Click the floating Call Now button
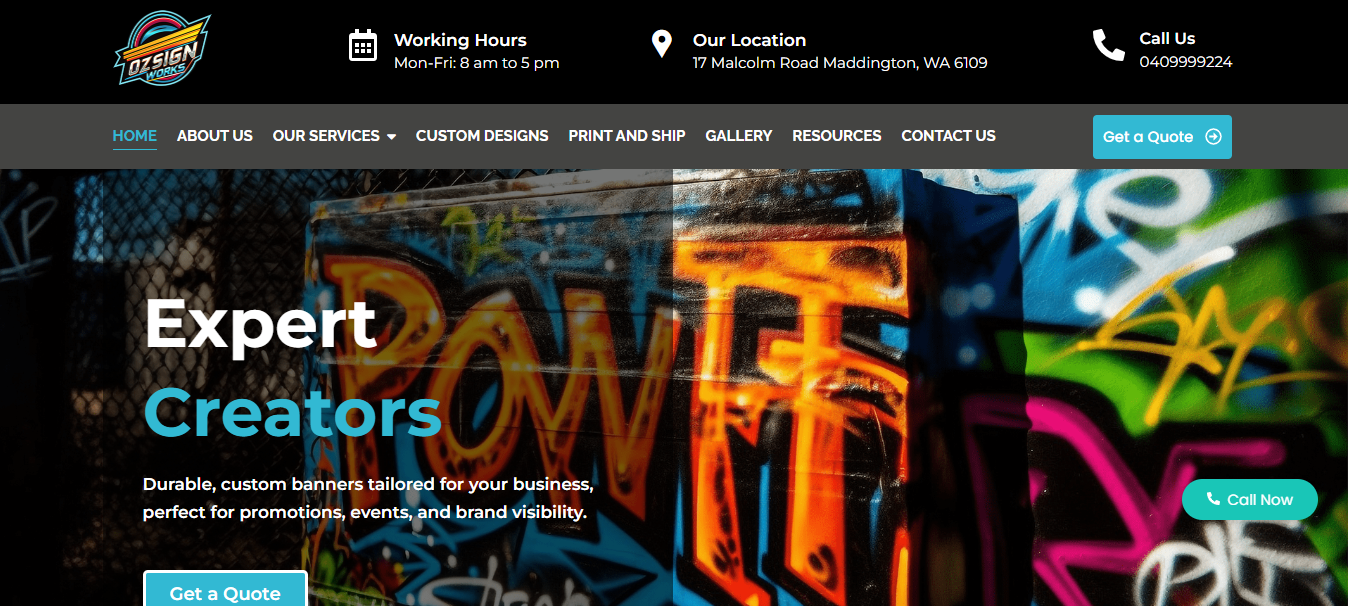The image size is (1348, 606). pos(1250,499)
